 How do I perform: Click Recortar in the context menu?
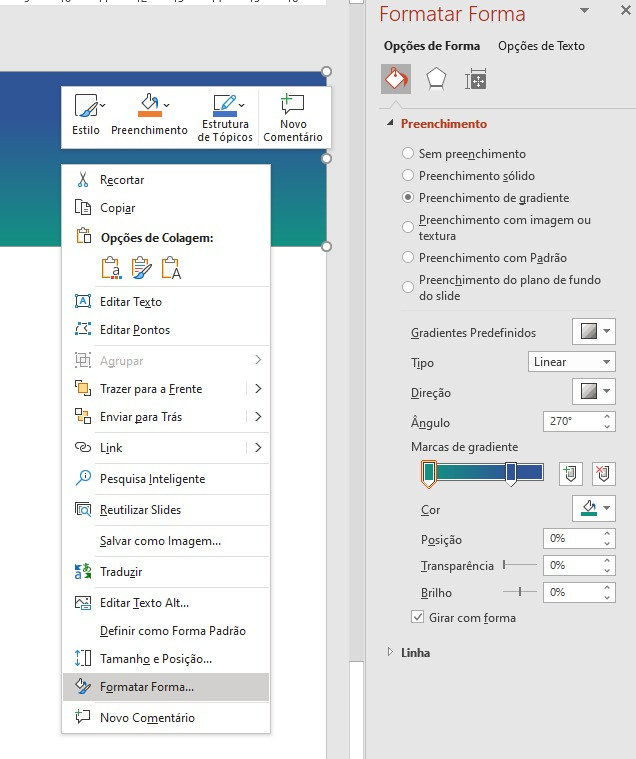pyautogui.click(x=166, y=180)
